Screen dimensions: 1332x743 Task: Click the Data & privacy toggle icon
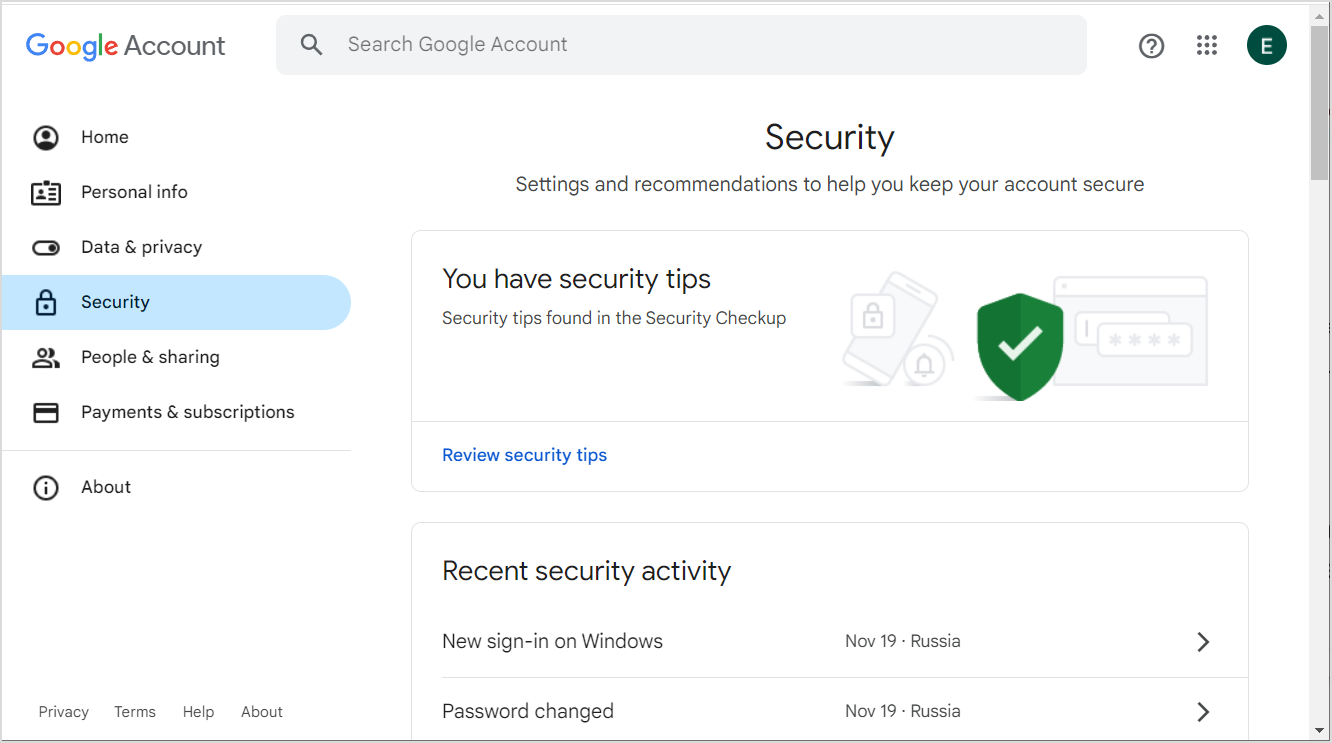point(46,247)
